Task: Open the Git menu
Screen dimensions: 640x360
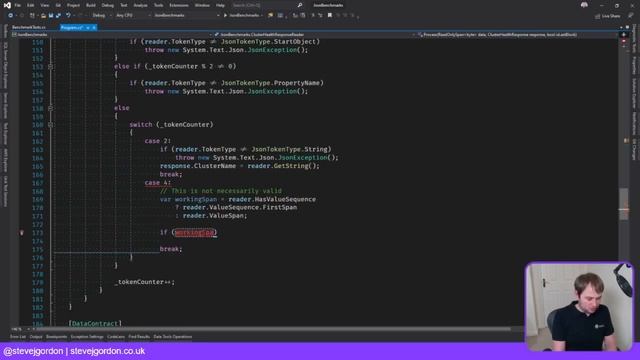Action: pyautogui.click(x=58, y=5)
